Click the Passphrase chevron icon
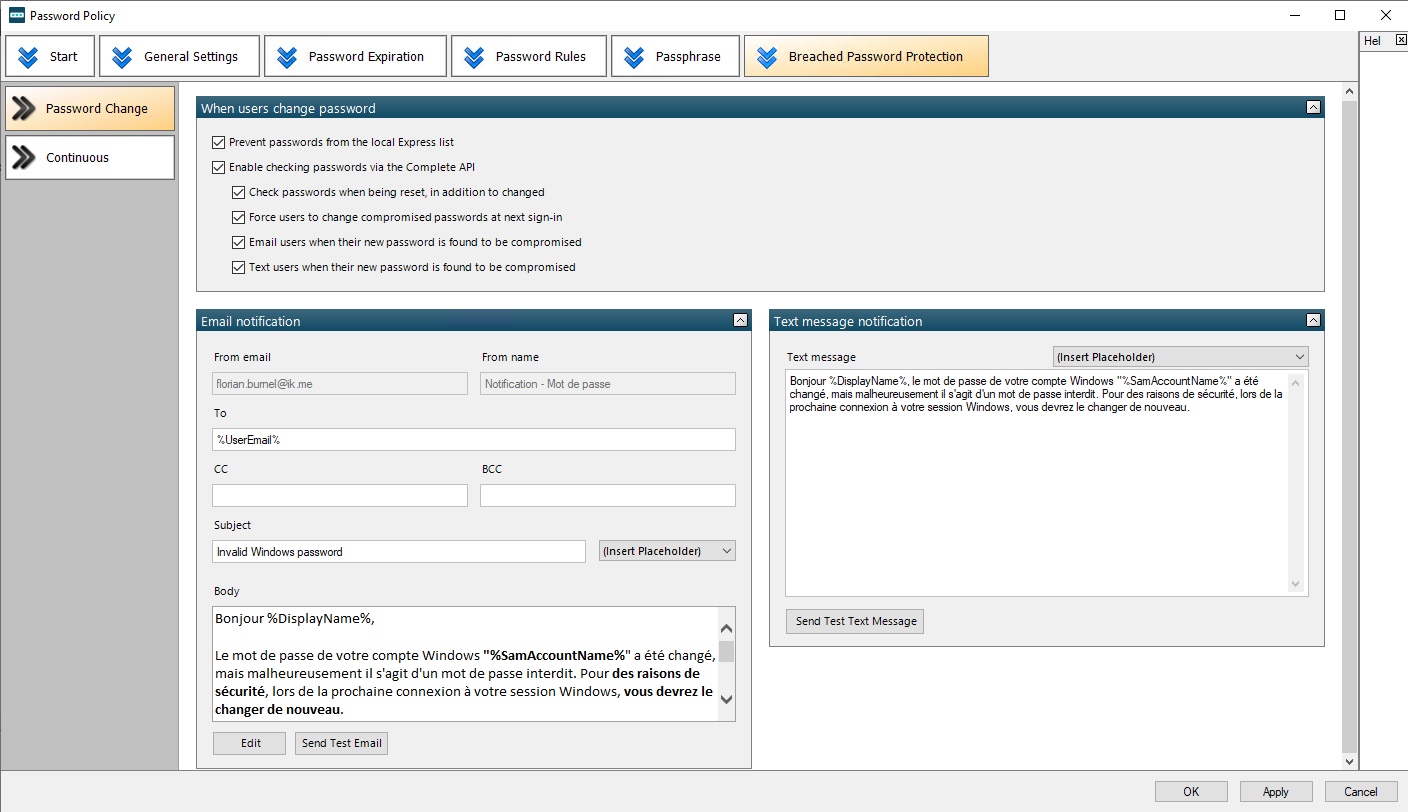This screenshot has height=812, width=1408. pyautogui.click(x=634, y=57)
